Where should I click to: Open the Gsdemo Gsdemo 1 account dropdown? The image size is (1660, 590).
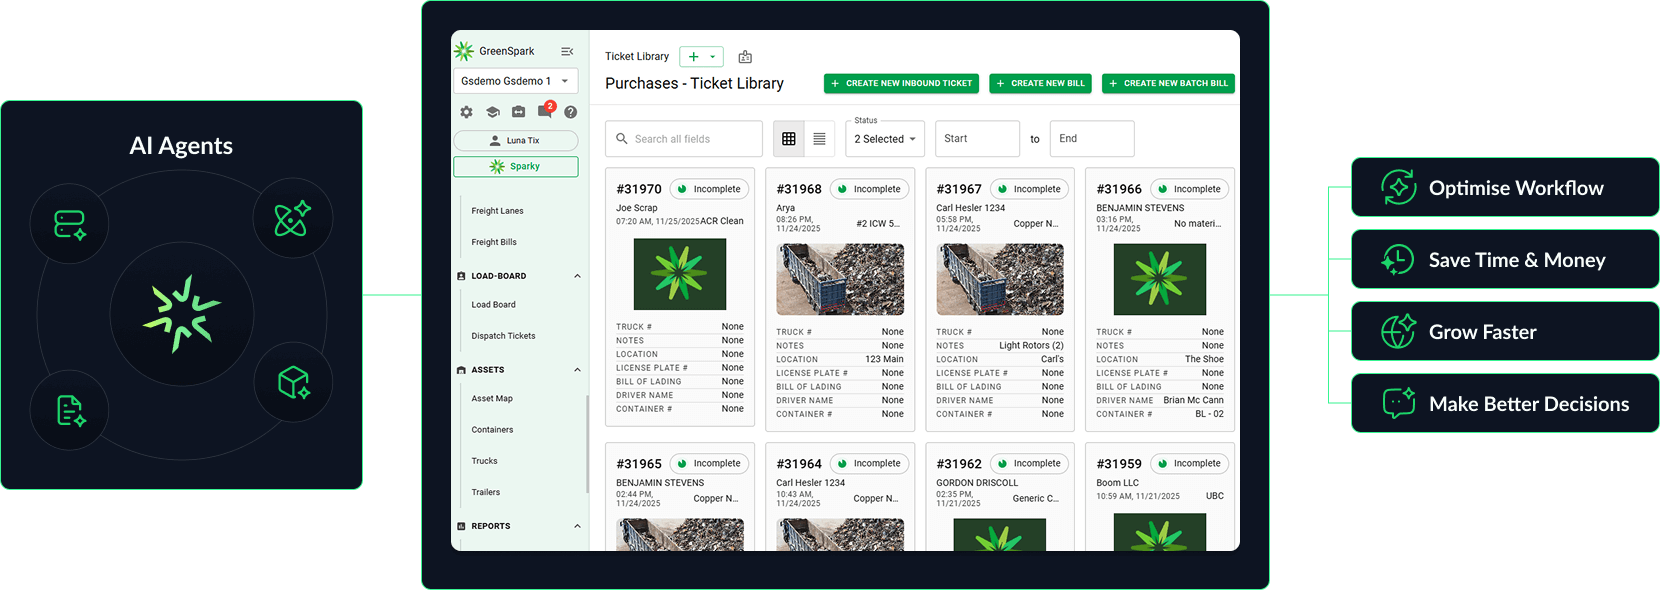point(515,81)
